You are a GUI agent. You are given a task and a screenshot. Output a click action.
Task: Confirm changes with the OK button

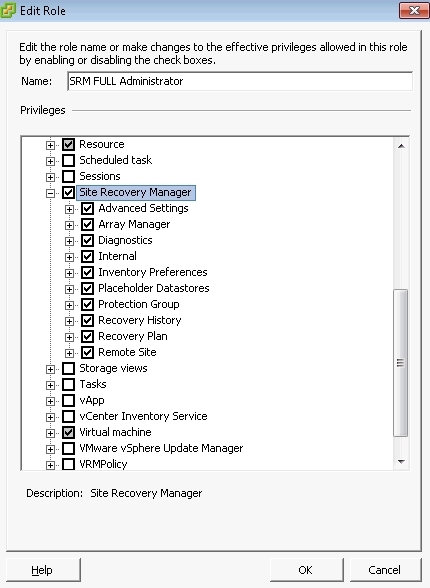tap(306, 570)
